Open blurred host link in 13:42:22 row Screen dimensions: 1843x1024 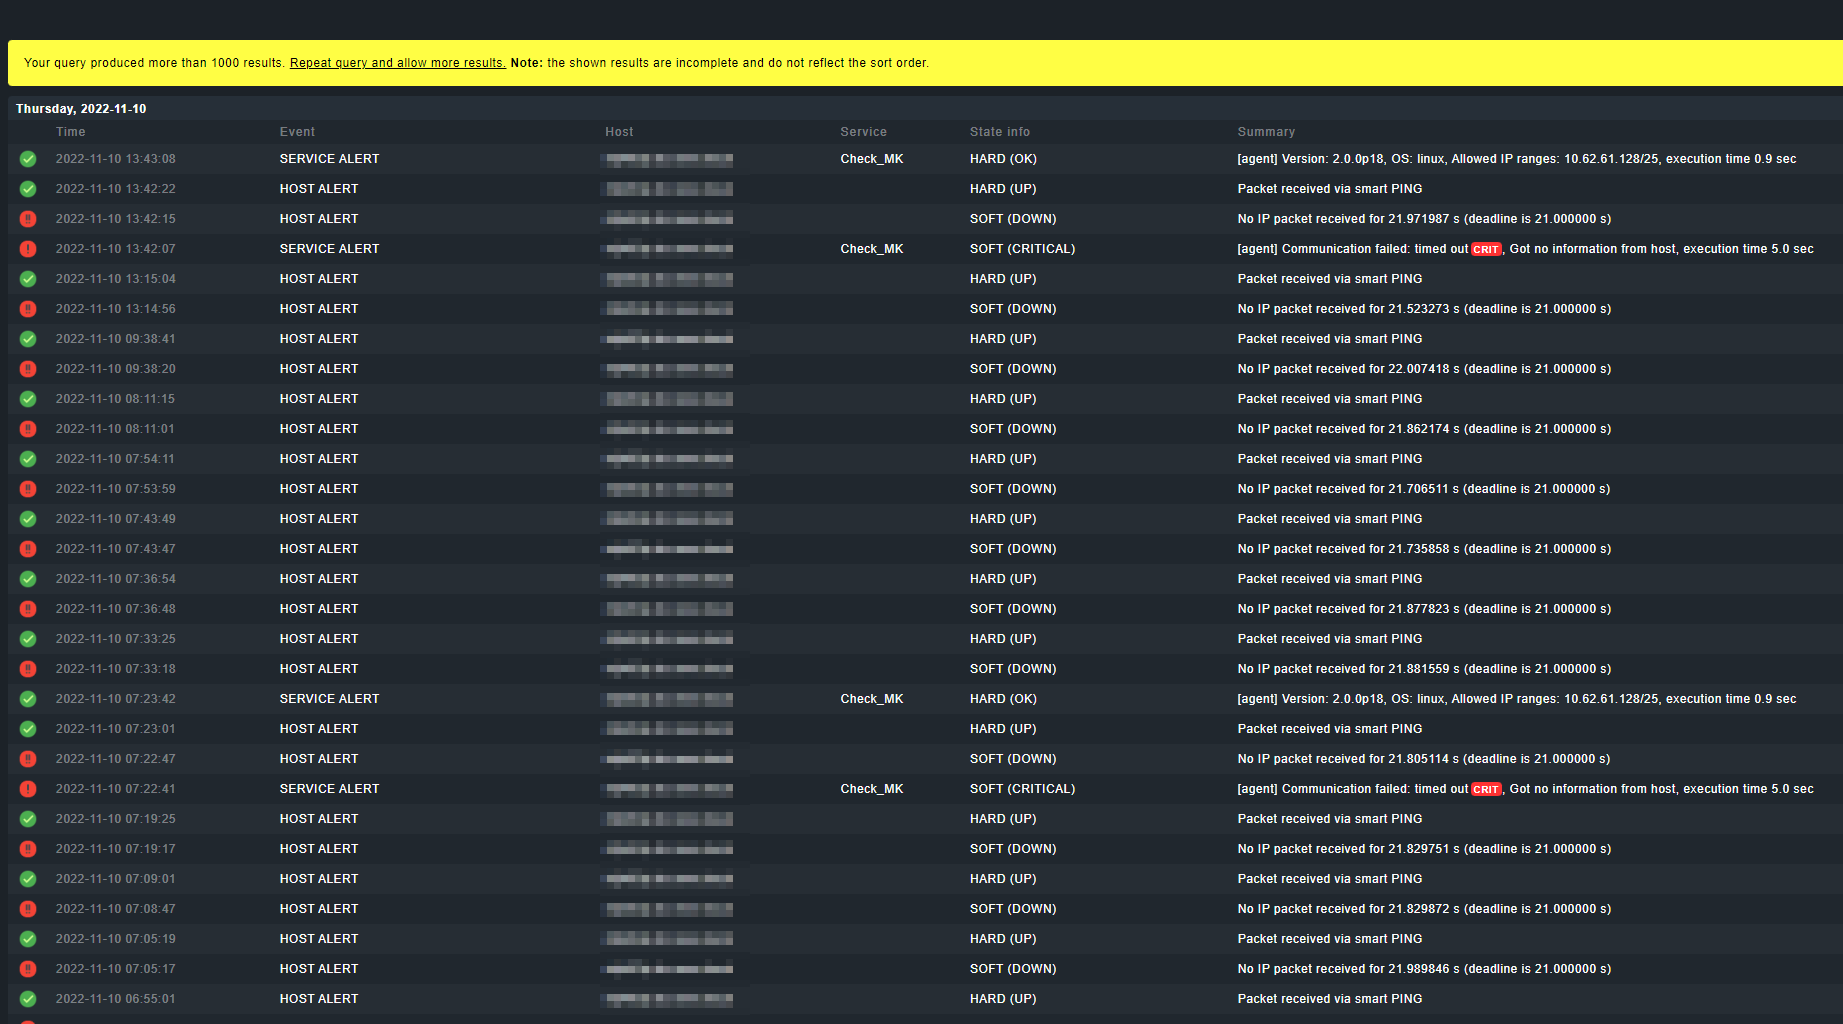669,189
